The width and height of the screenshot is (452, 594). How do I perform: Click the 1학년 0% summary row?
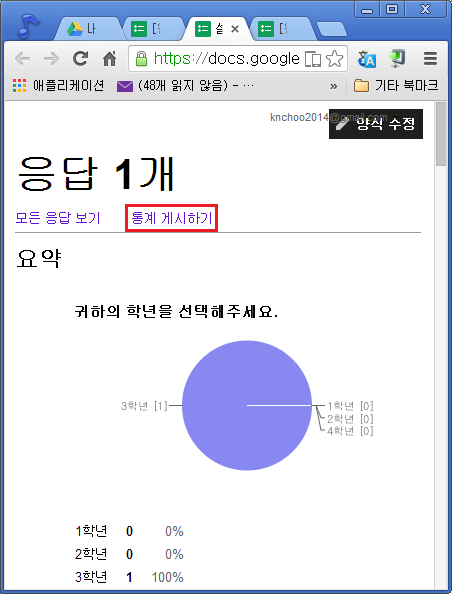129,531
